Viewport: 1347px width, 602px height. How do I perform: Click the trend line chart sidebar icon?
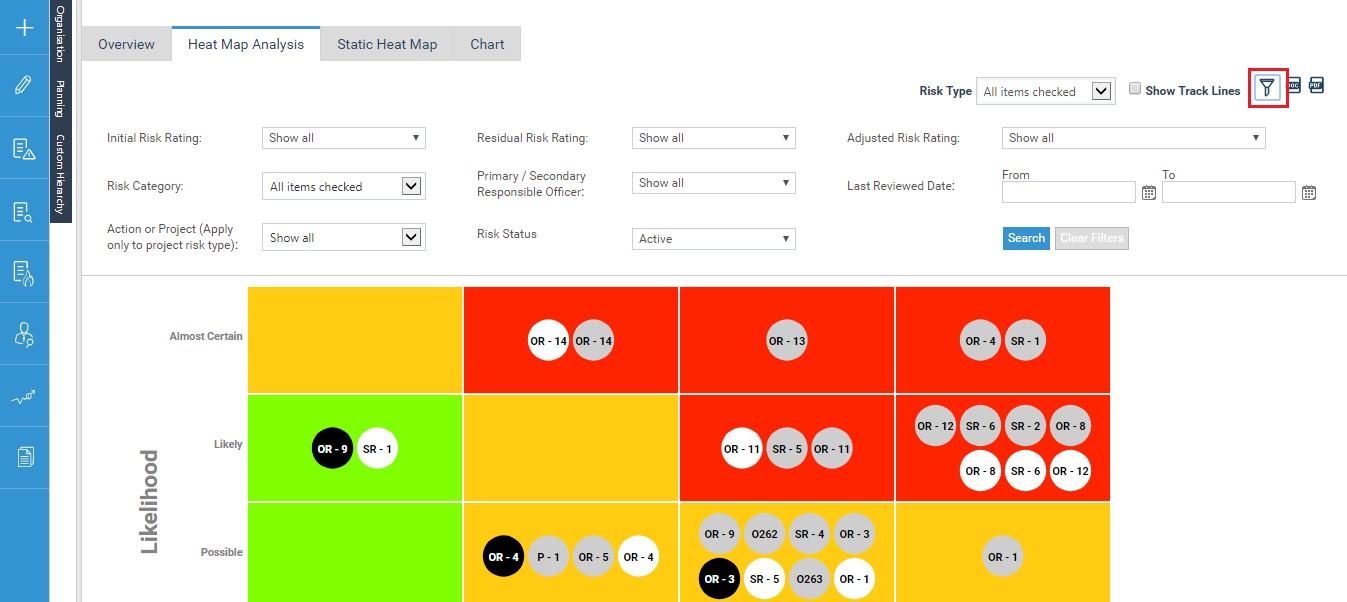24,397
